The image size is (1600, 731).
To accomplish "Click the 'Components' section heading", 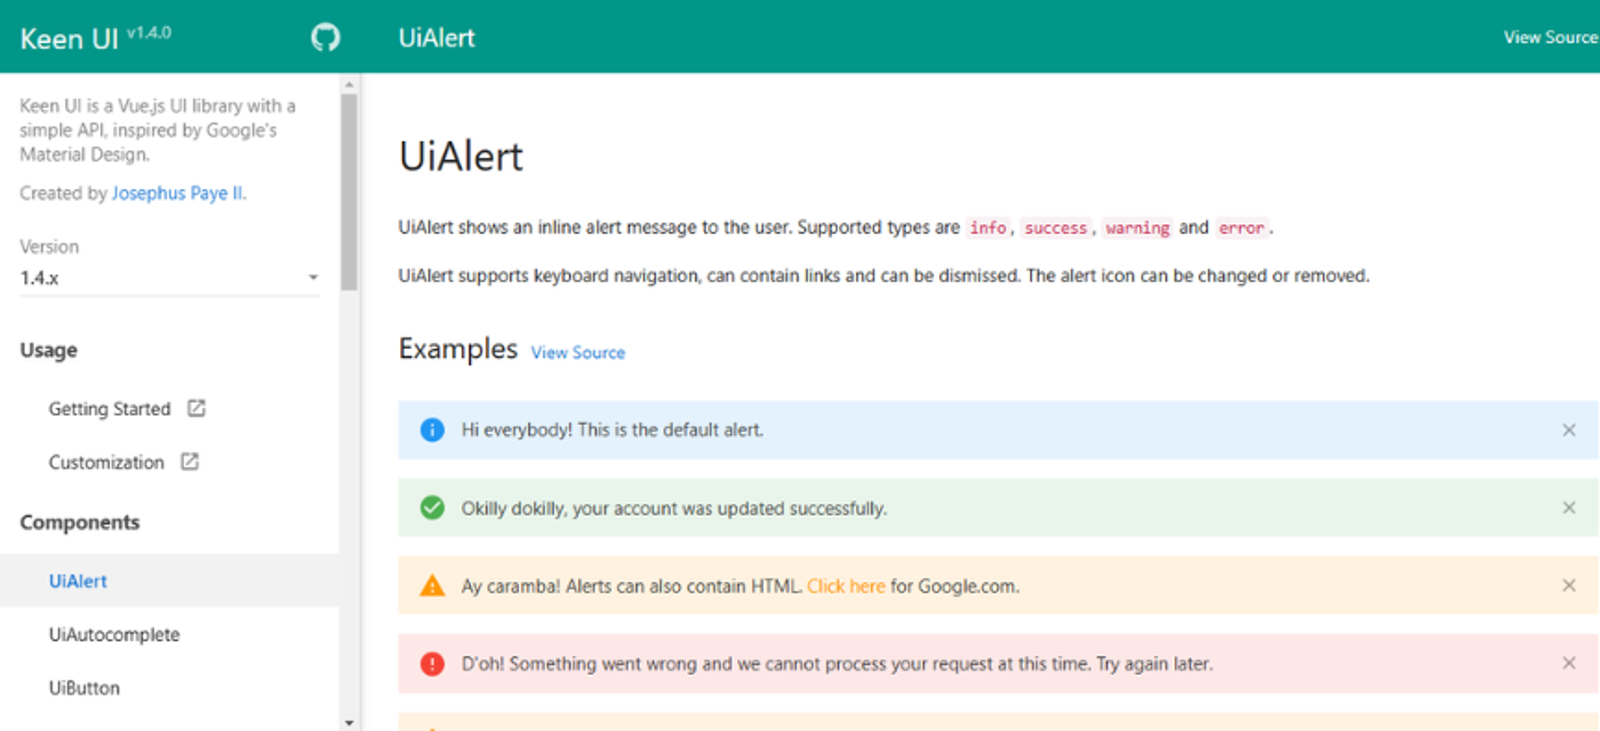I will pos(80,522).
